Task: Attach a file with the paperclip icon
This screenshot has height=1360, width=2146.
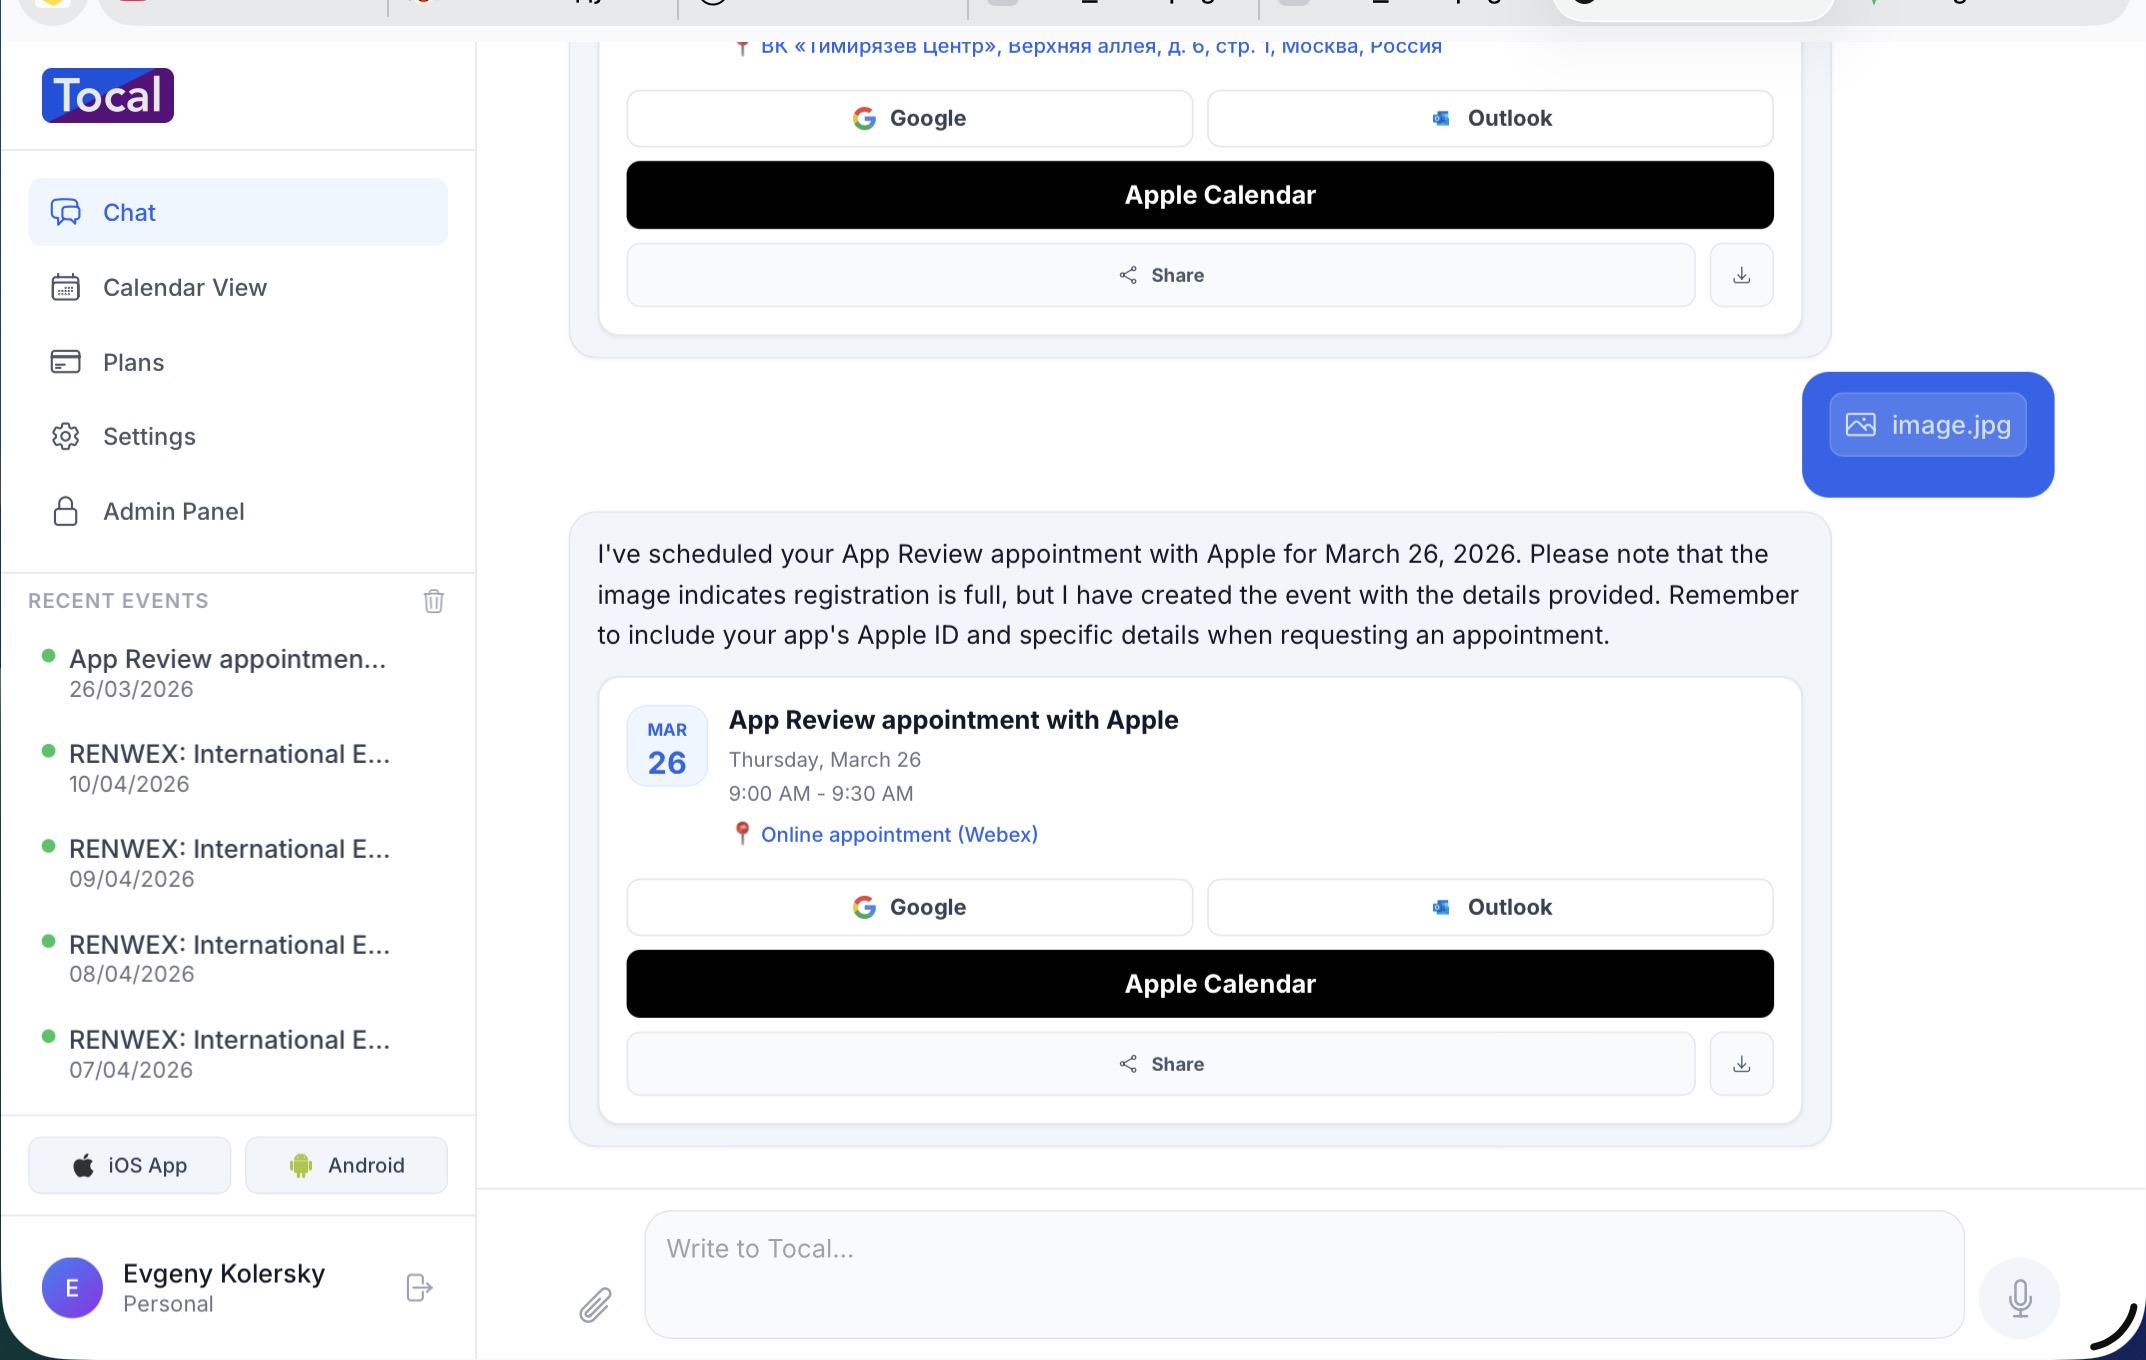Action: [595, 1305]
